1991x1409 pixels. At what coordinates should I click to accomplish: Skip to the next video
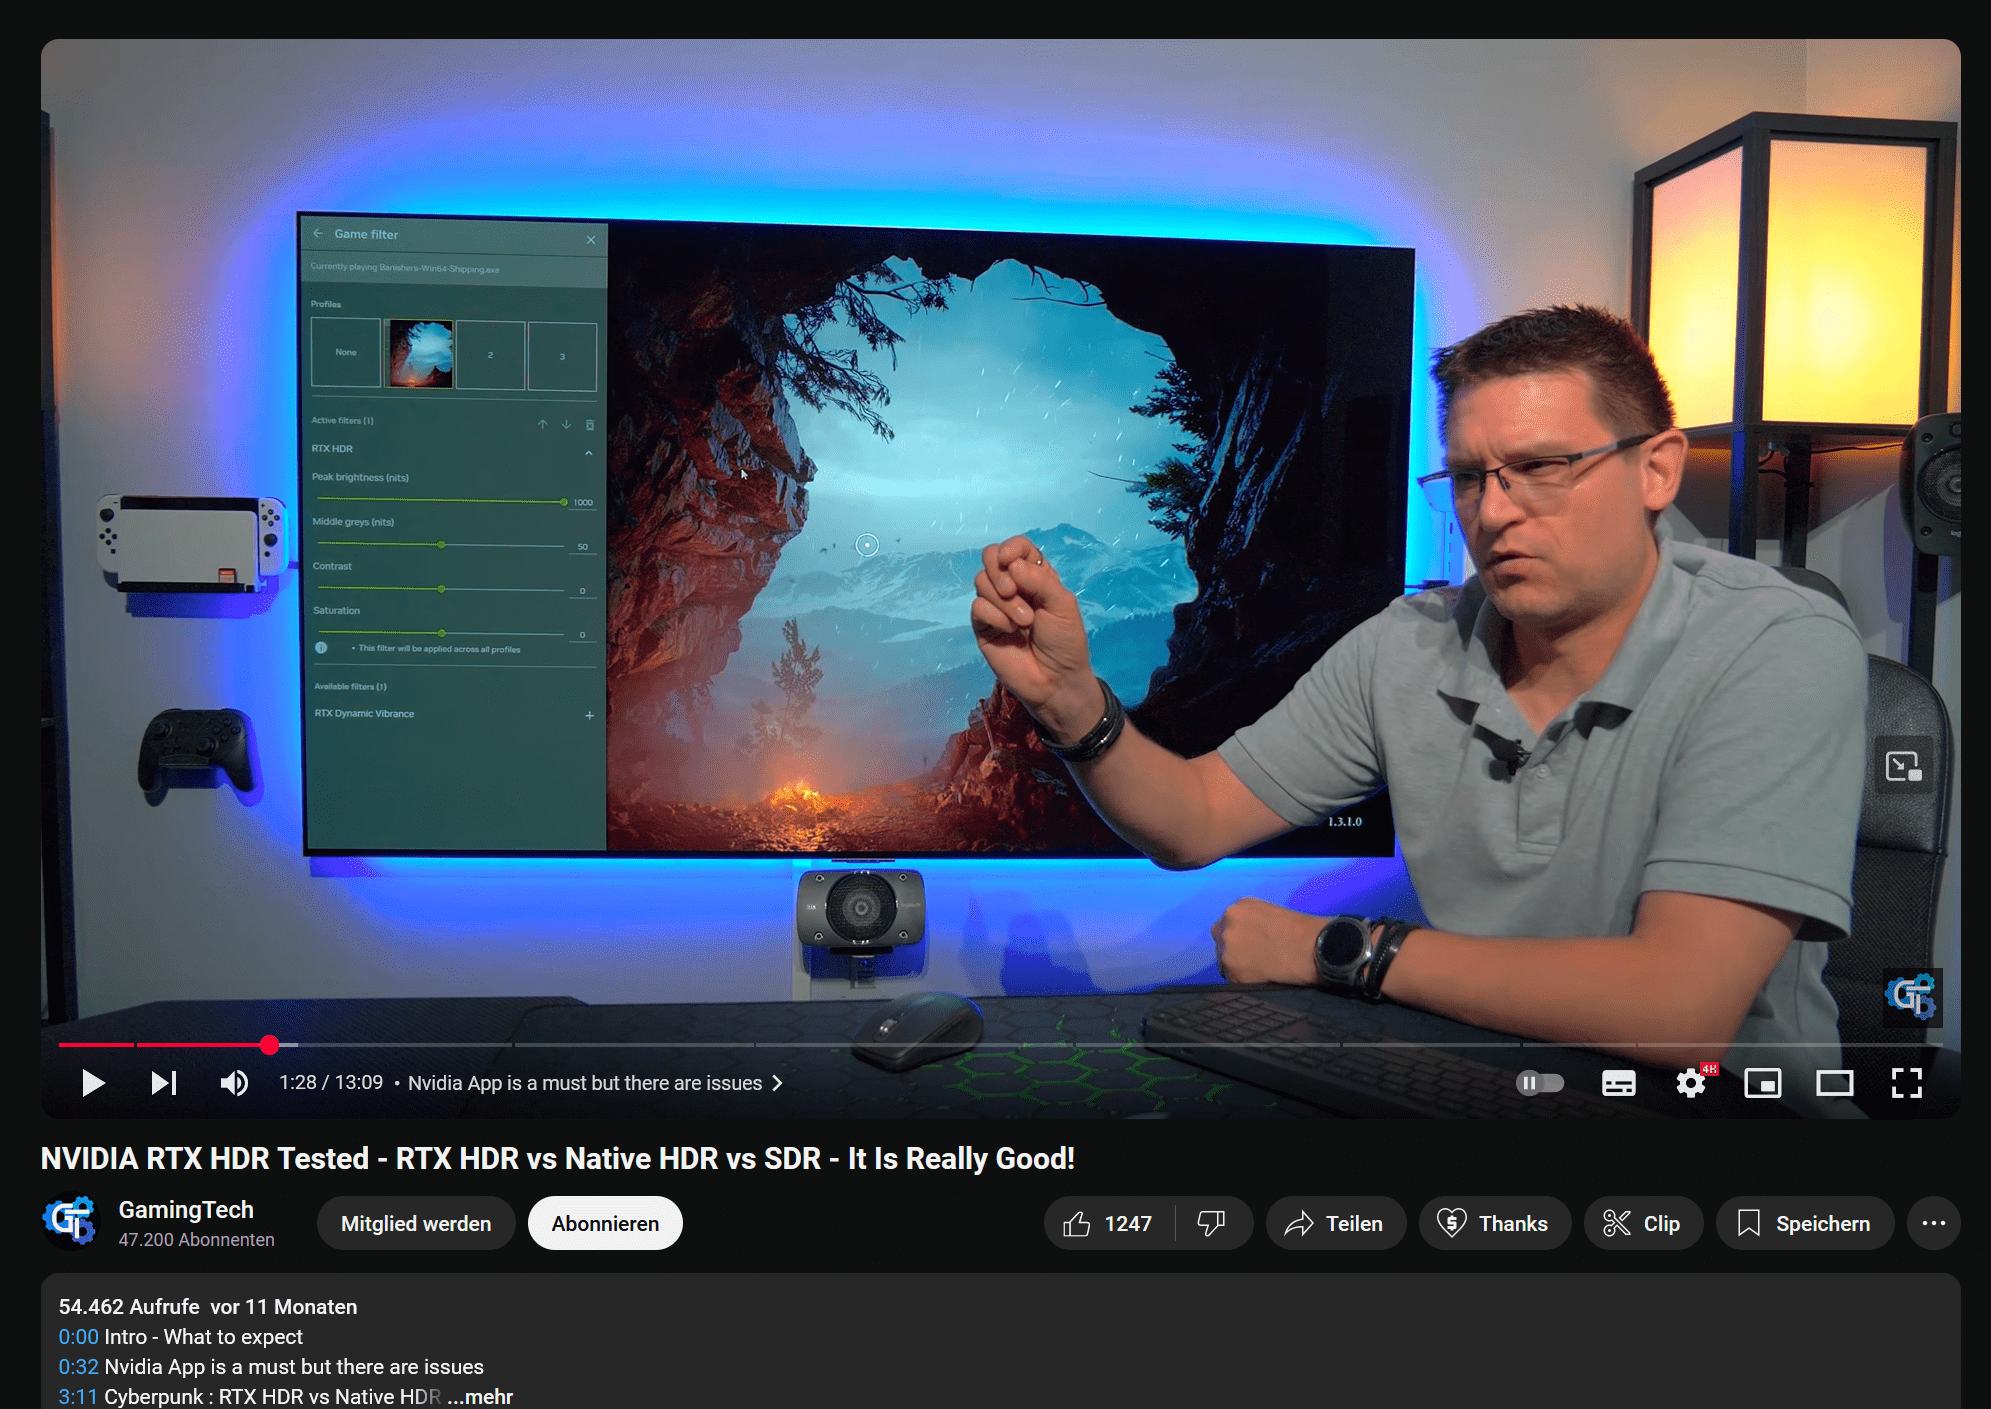click(x=164, y=1083)
